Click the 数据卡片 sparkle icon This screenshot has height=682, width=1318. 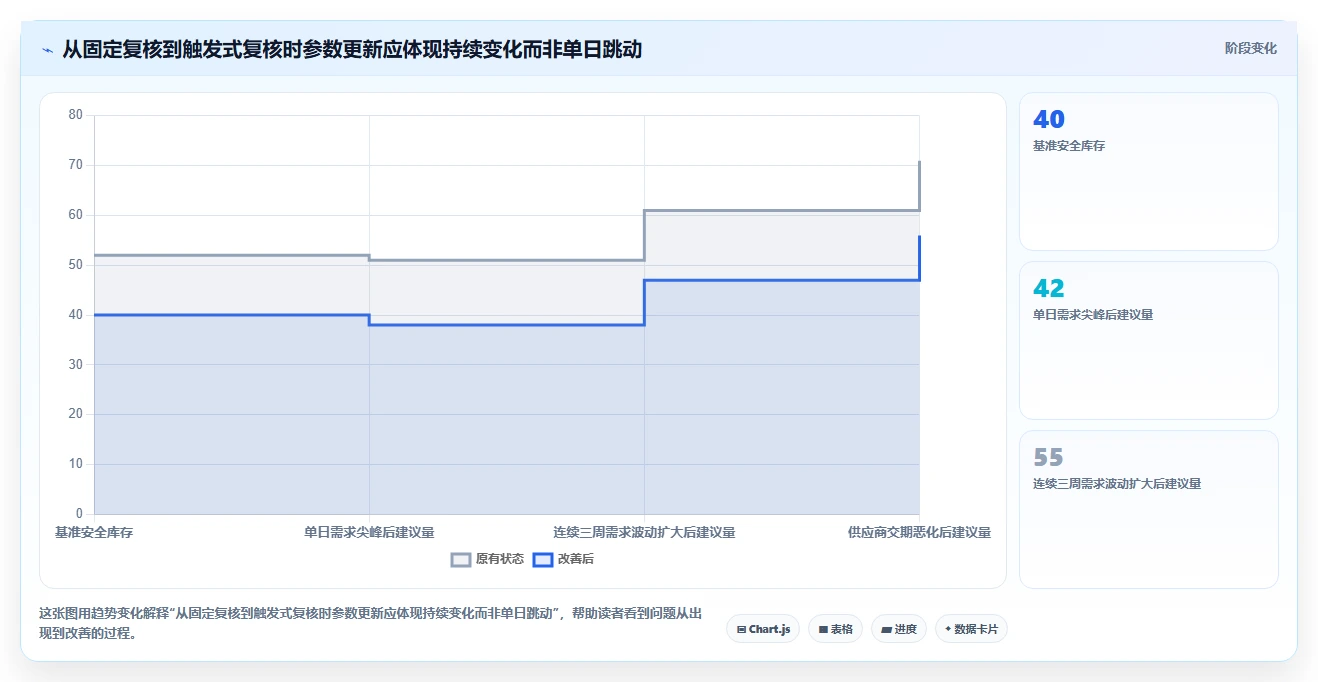coord(948,629)
